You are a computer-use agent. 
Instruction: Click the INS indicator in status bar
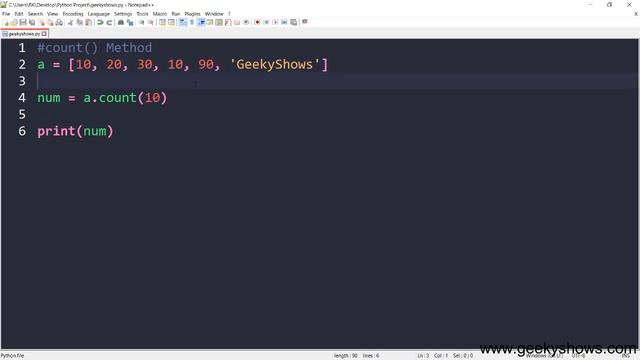pyautogui.click(x=626, y=356)
